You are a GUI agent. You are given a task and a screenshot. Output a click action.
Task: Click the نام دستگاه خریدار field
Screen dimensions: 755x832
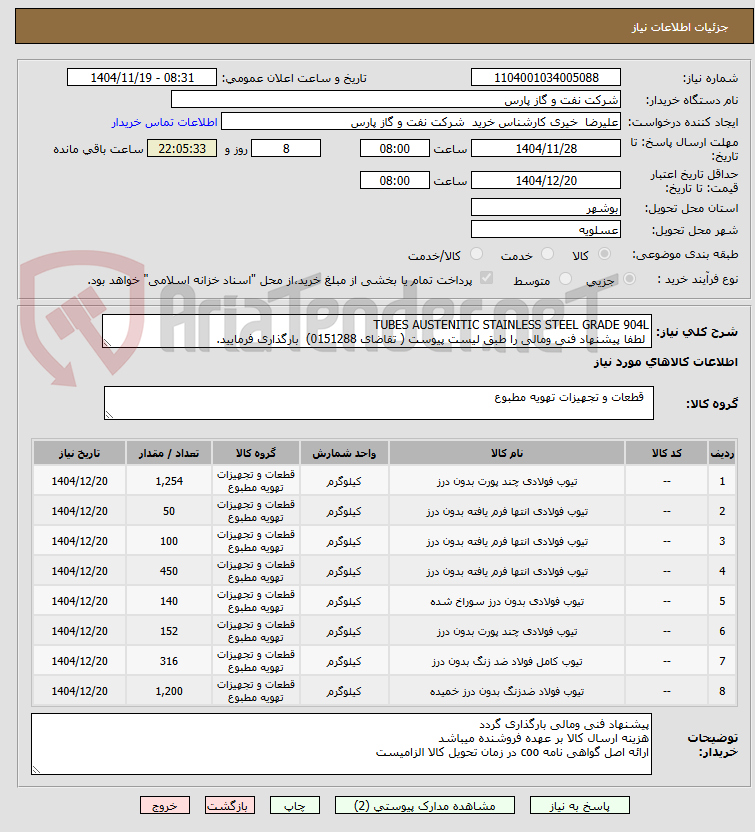click(396, 100)
